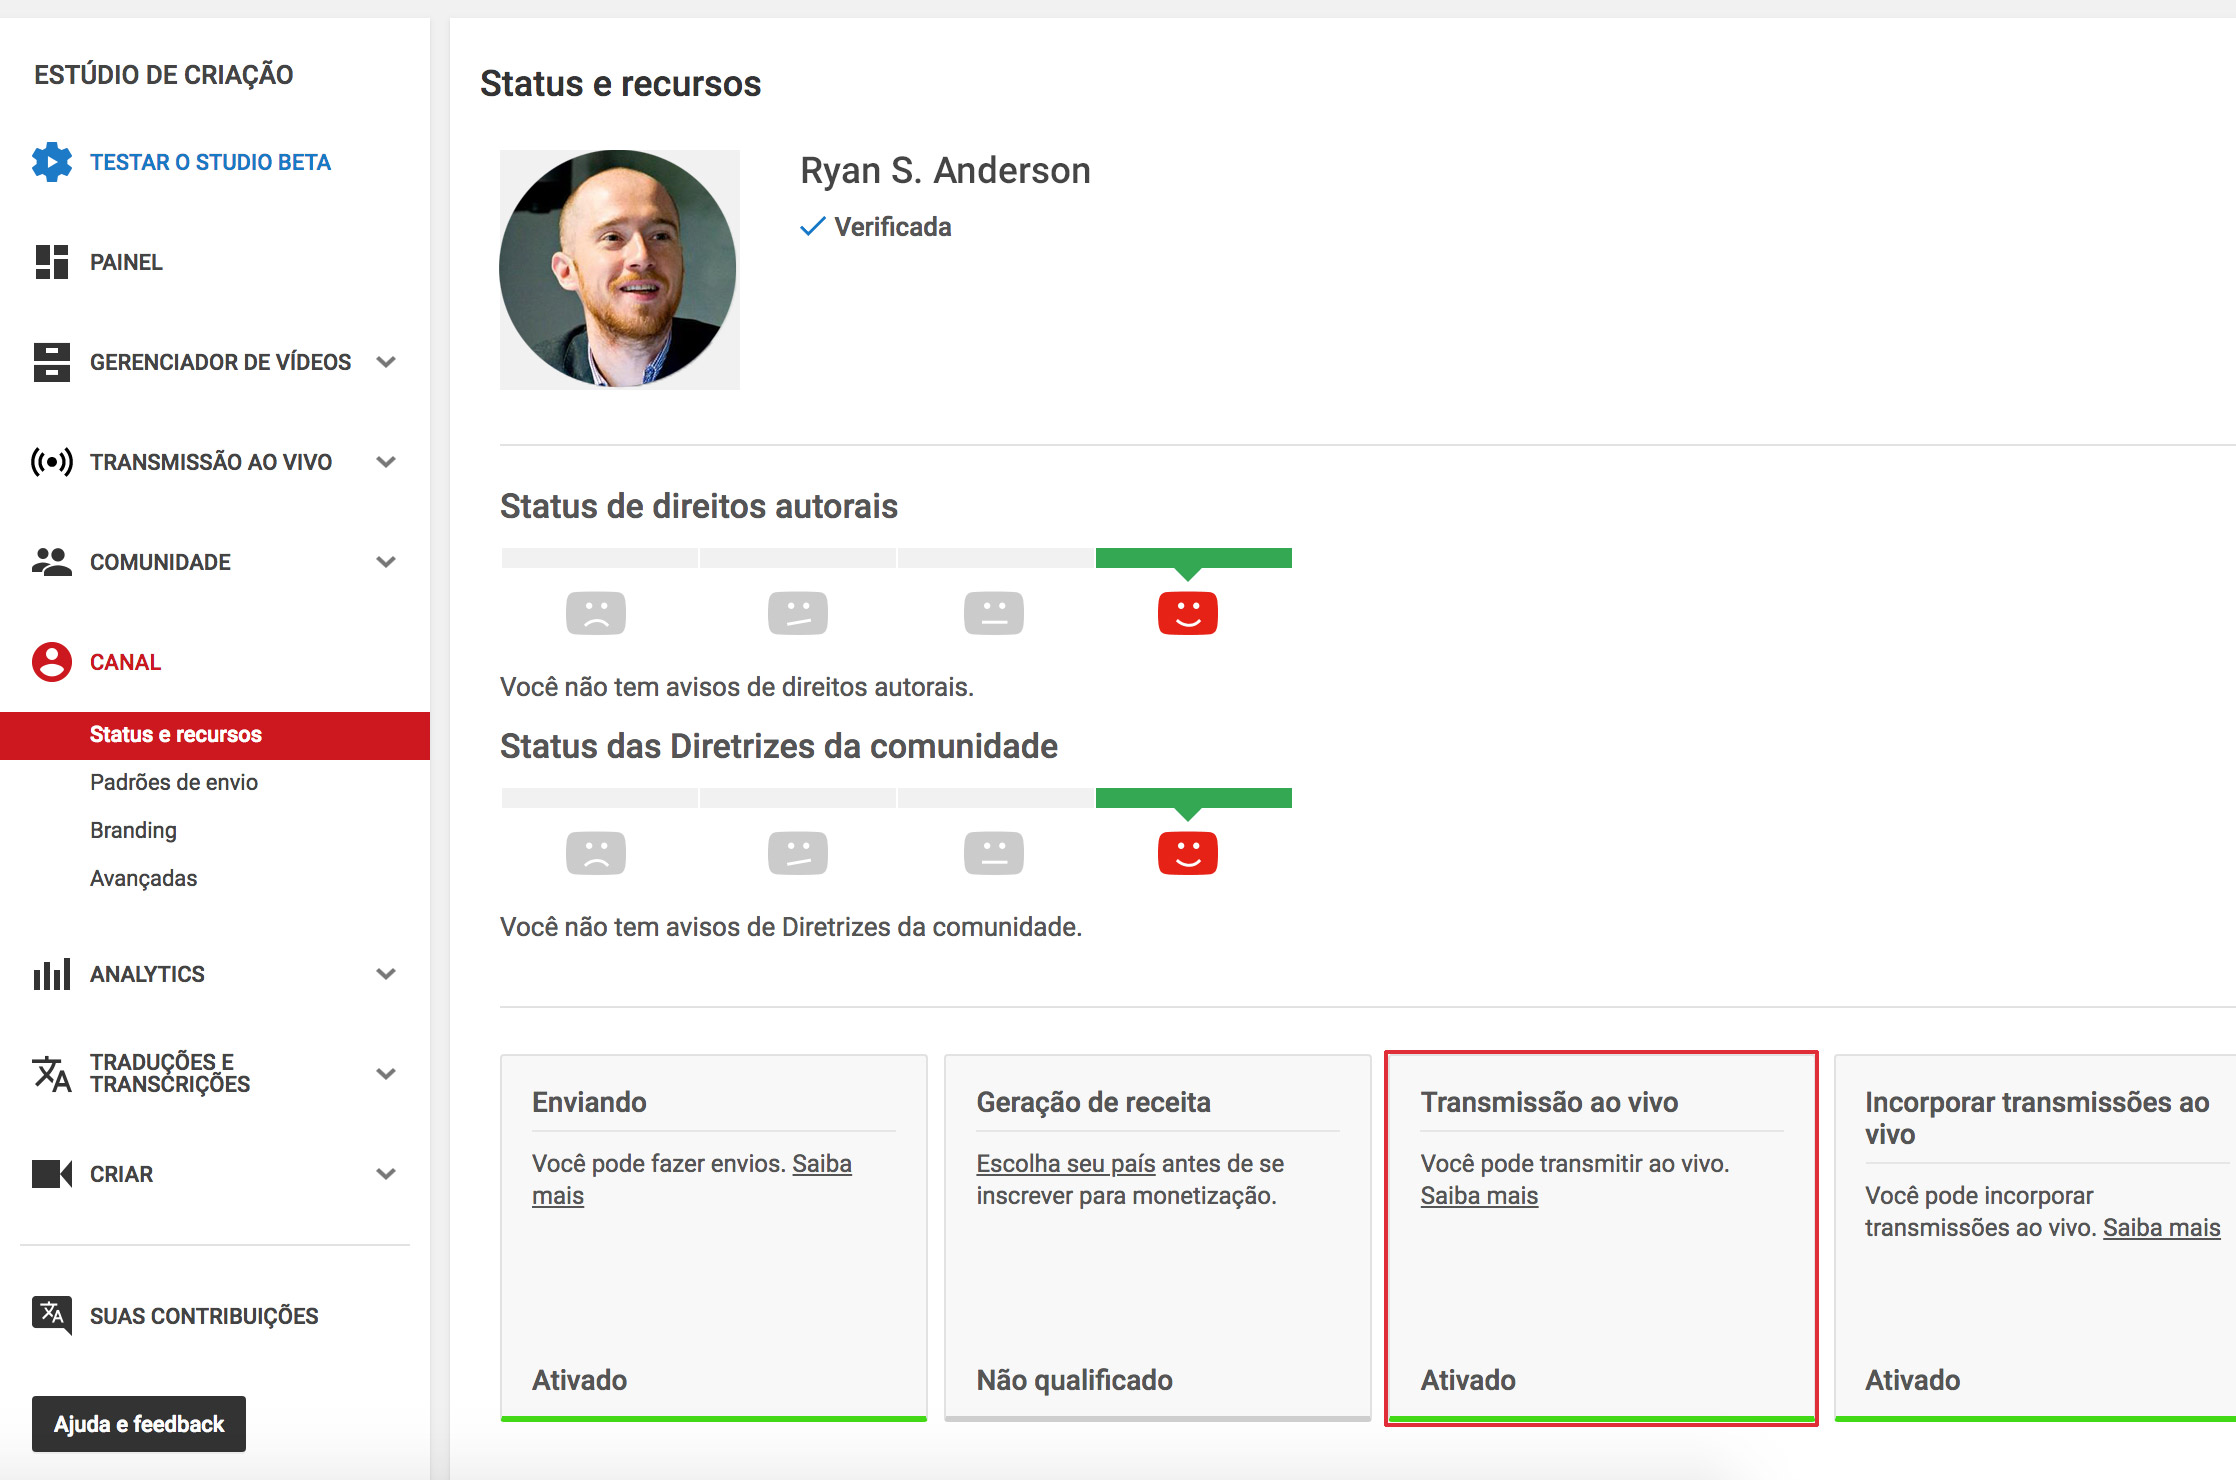
Task: Expand the Comunidade submenu chevron
Action: pyautogui.click(x=386, y=562)
